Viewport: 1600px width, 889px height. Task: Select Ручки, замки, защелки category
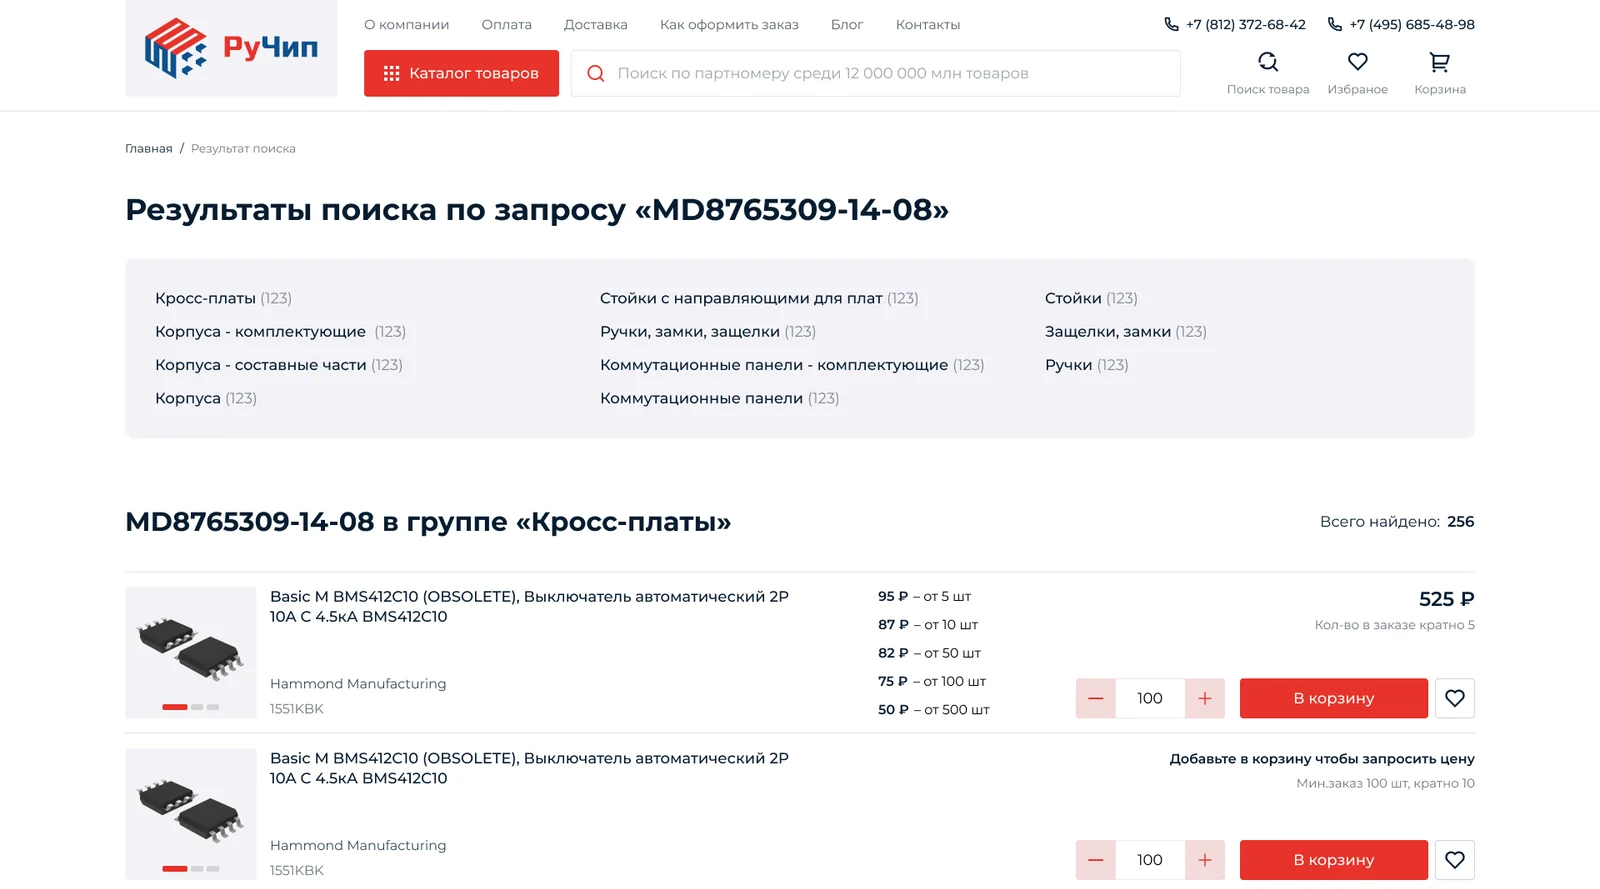(x=708, y=331)
